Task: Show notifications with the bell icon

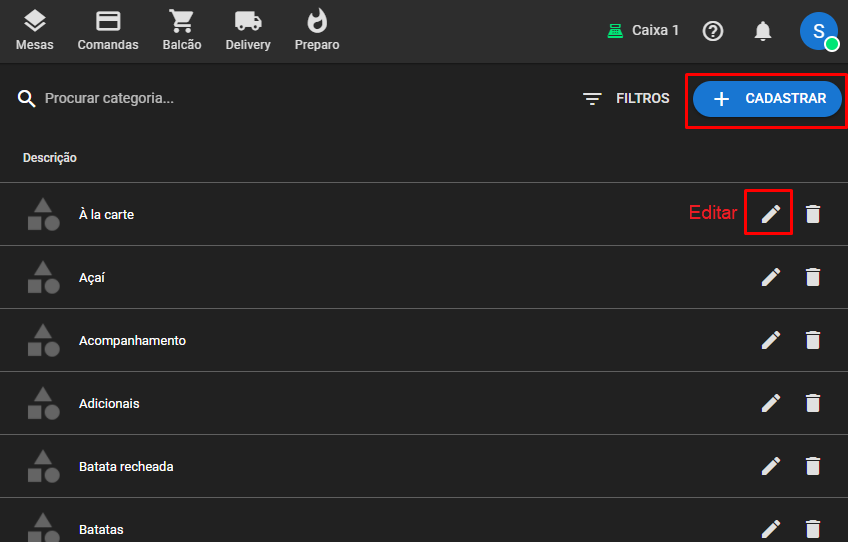Action: click(763, 31)
